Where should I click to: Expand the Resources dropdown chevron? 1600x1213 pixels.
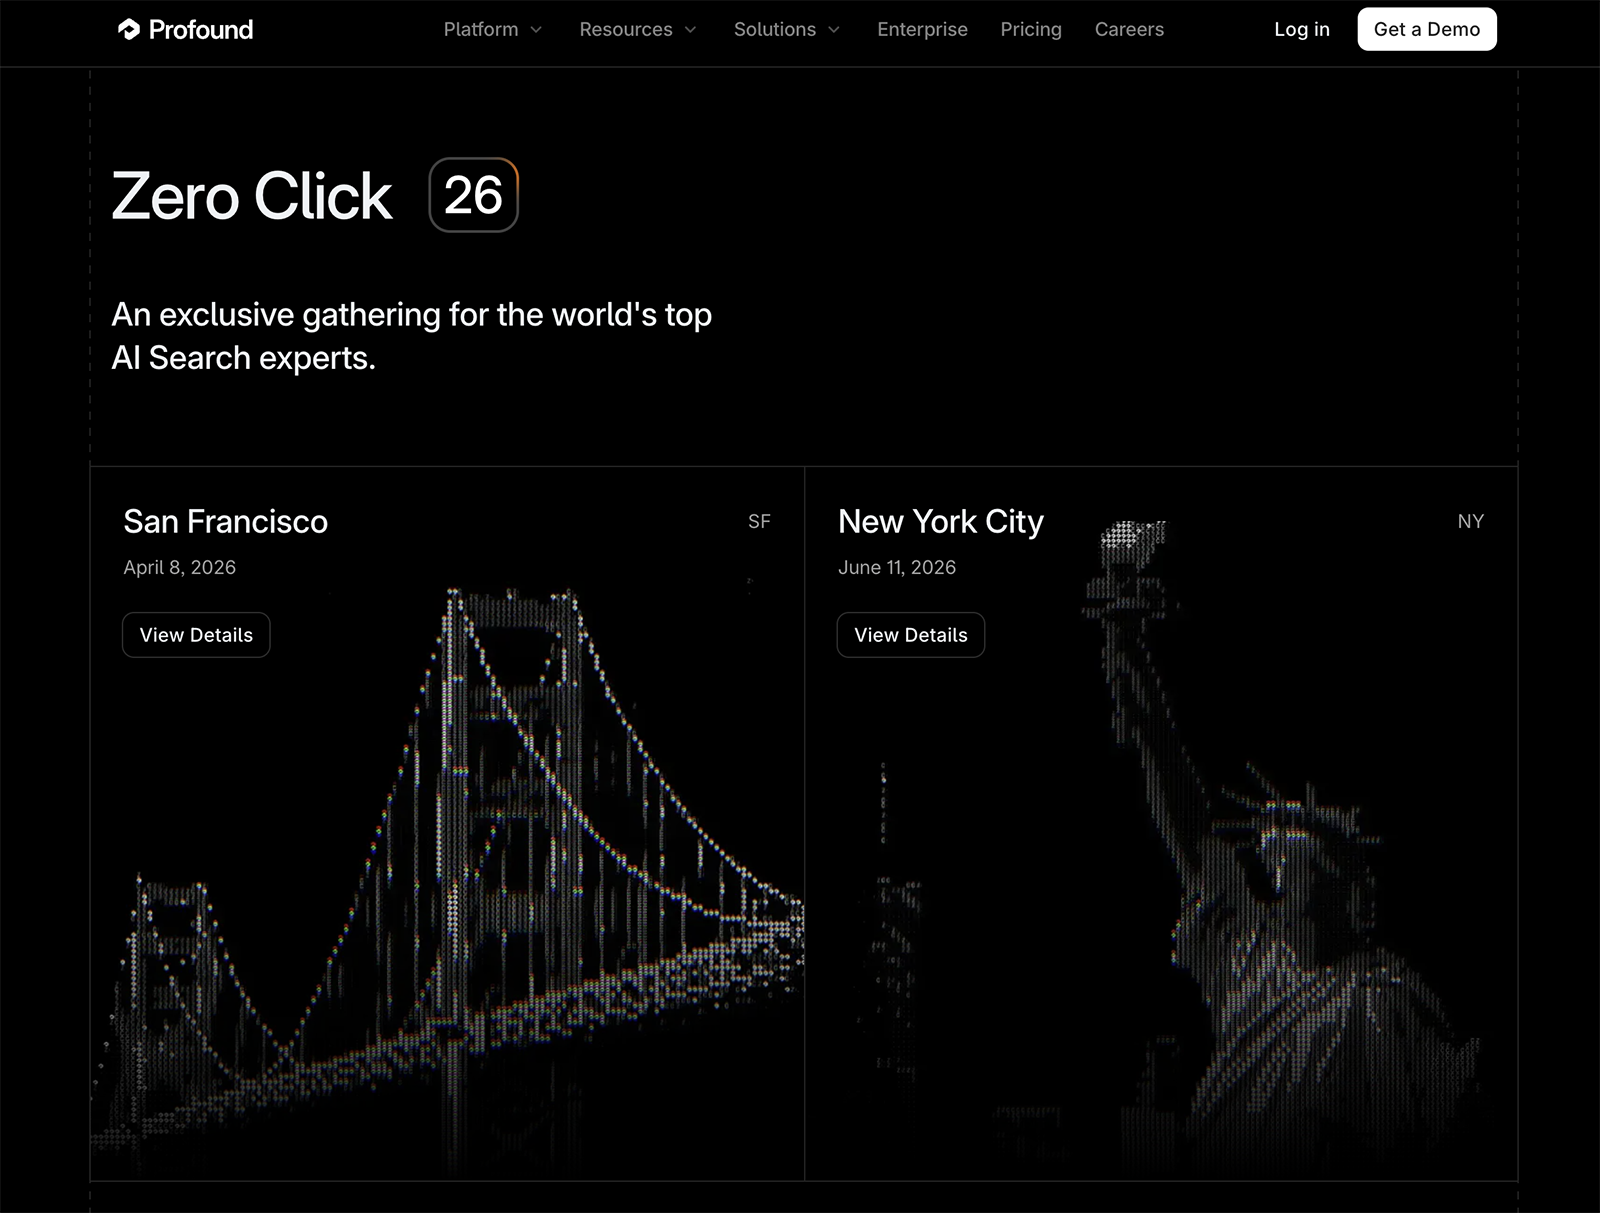click(690, 30)
